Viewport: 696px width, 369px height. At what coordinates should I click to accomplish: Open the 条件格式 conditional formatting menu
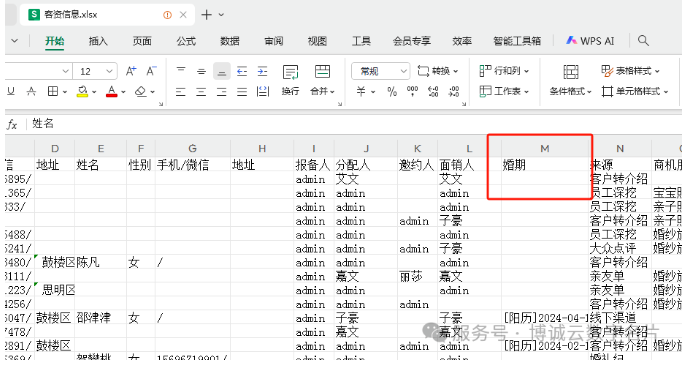[x=571, y=80]
